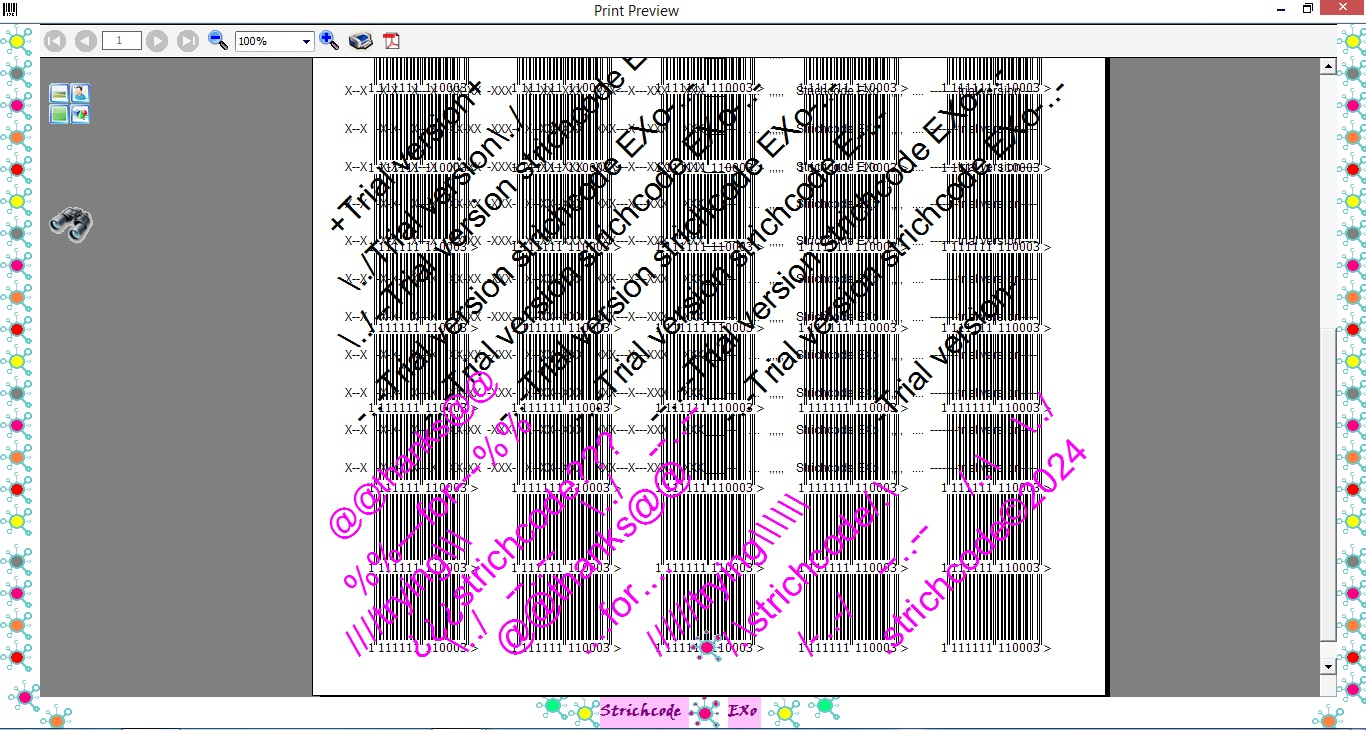
Task: Click the vertical scrollbar down arrow
Action: point(1328,666)
